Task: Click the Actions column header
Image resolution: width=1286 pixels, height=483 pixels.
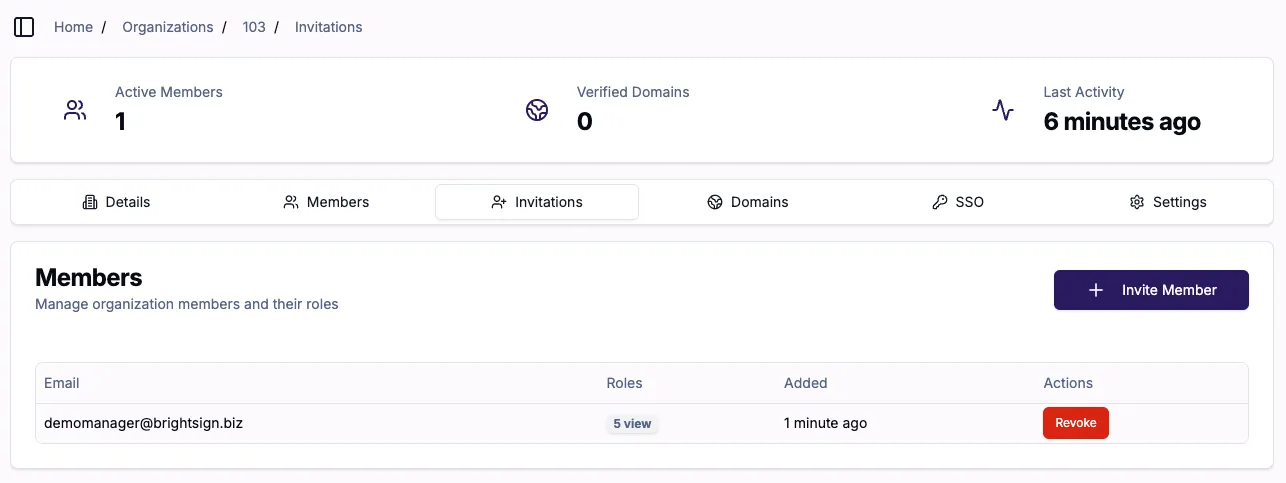Action: (x=1068, y=383)
